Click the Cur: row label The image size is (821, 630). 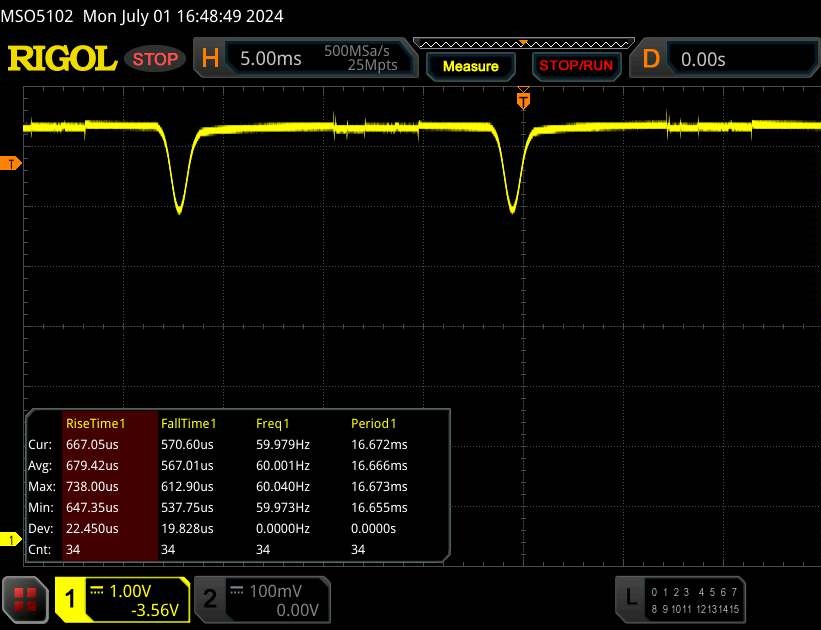click(40, 445)
